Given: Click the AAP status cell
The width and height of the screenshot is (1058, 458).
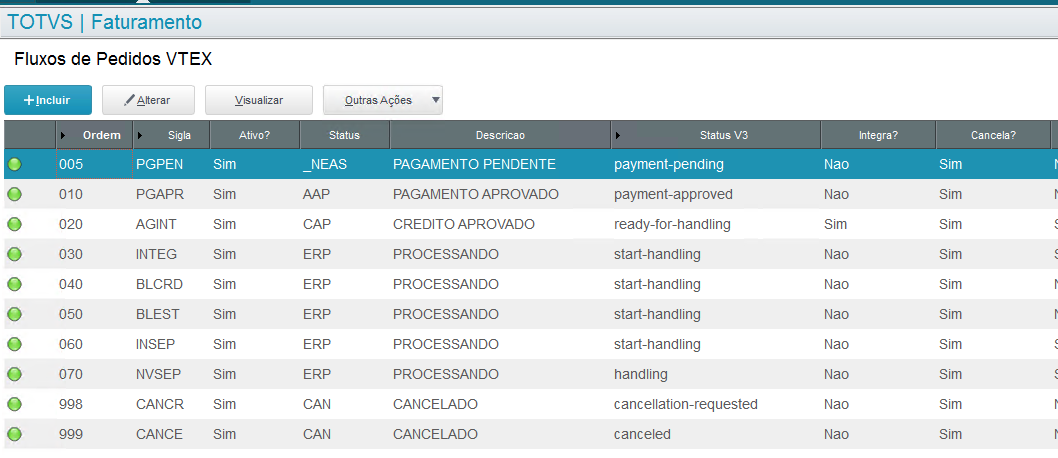Looking at the screenshot, I should click(x=345, y=194).
